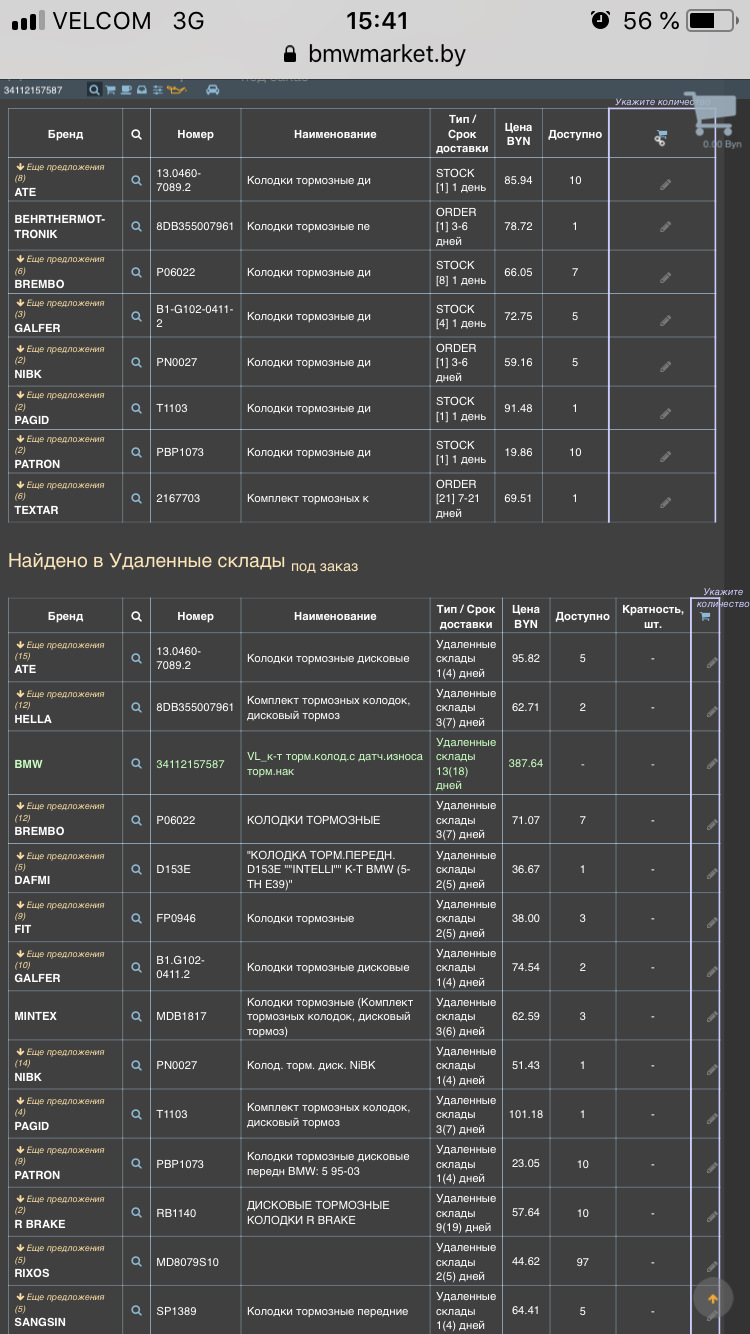Image resolution: width=750 pixels, height=1334 pixels.
Task: Click 'Доступно' header in first table
Action: 575,134
